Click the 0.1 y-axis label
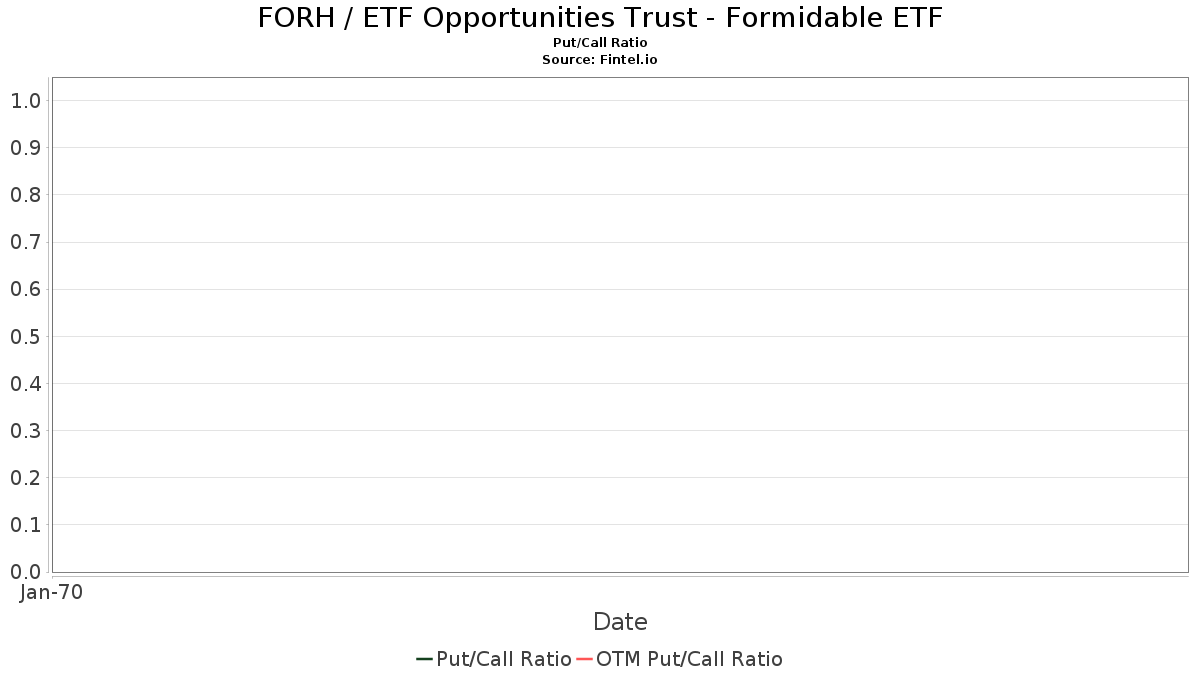 coord(25,524)
